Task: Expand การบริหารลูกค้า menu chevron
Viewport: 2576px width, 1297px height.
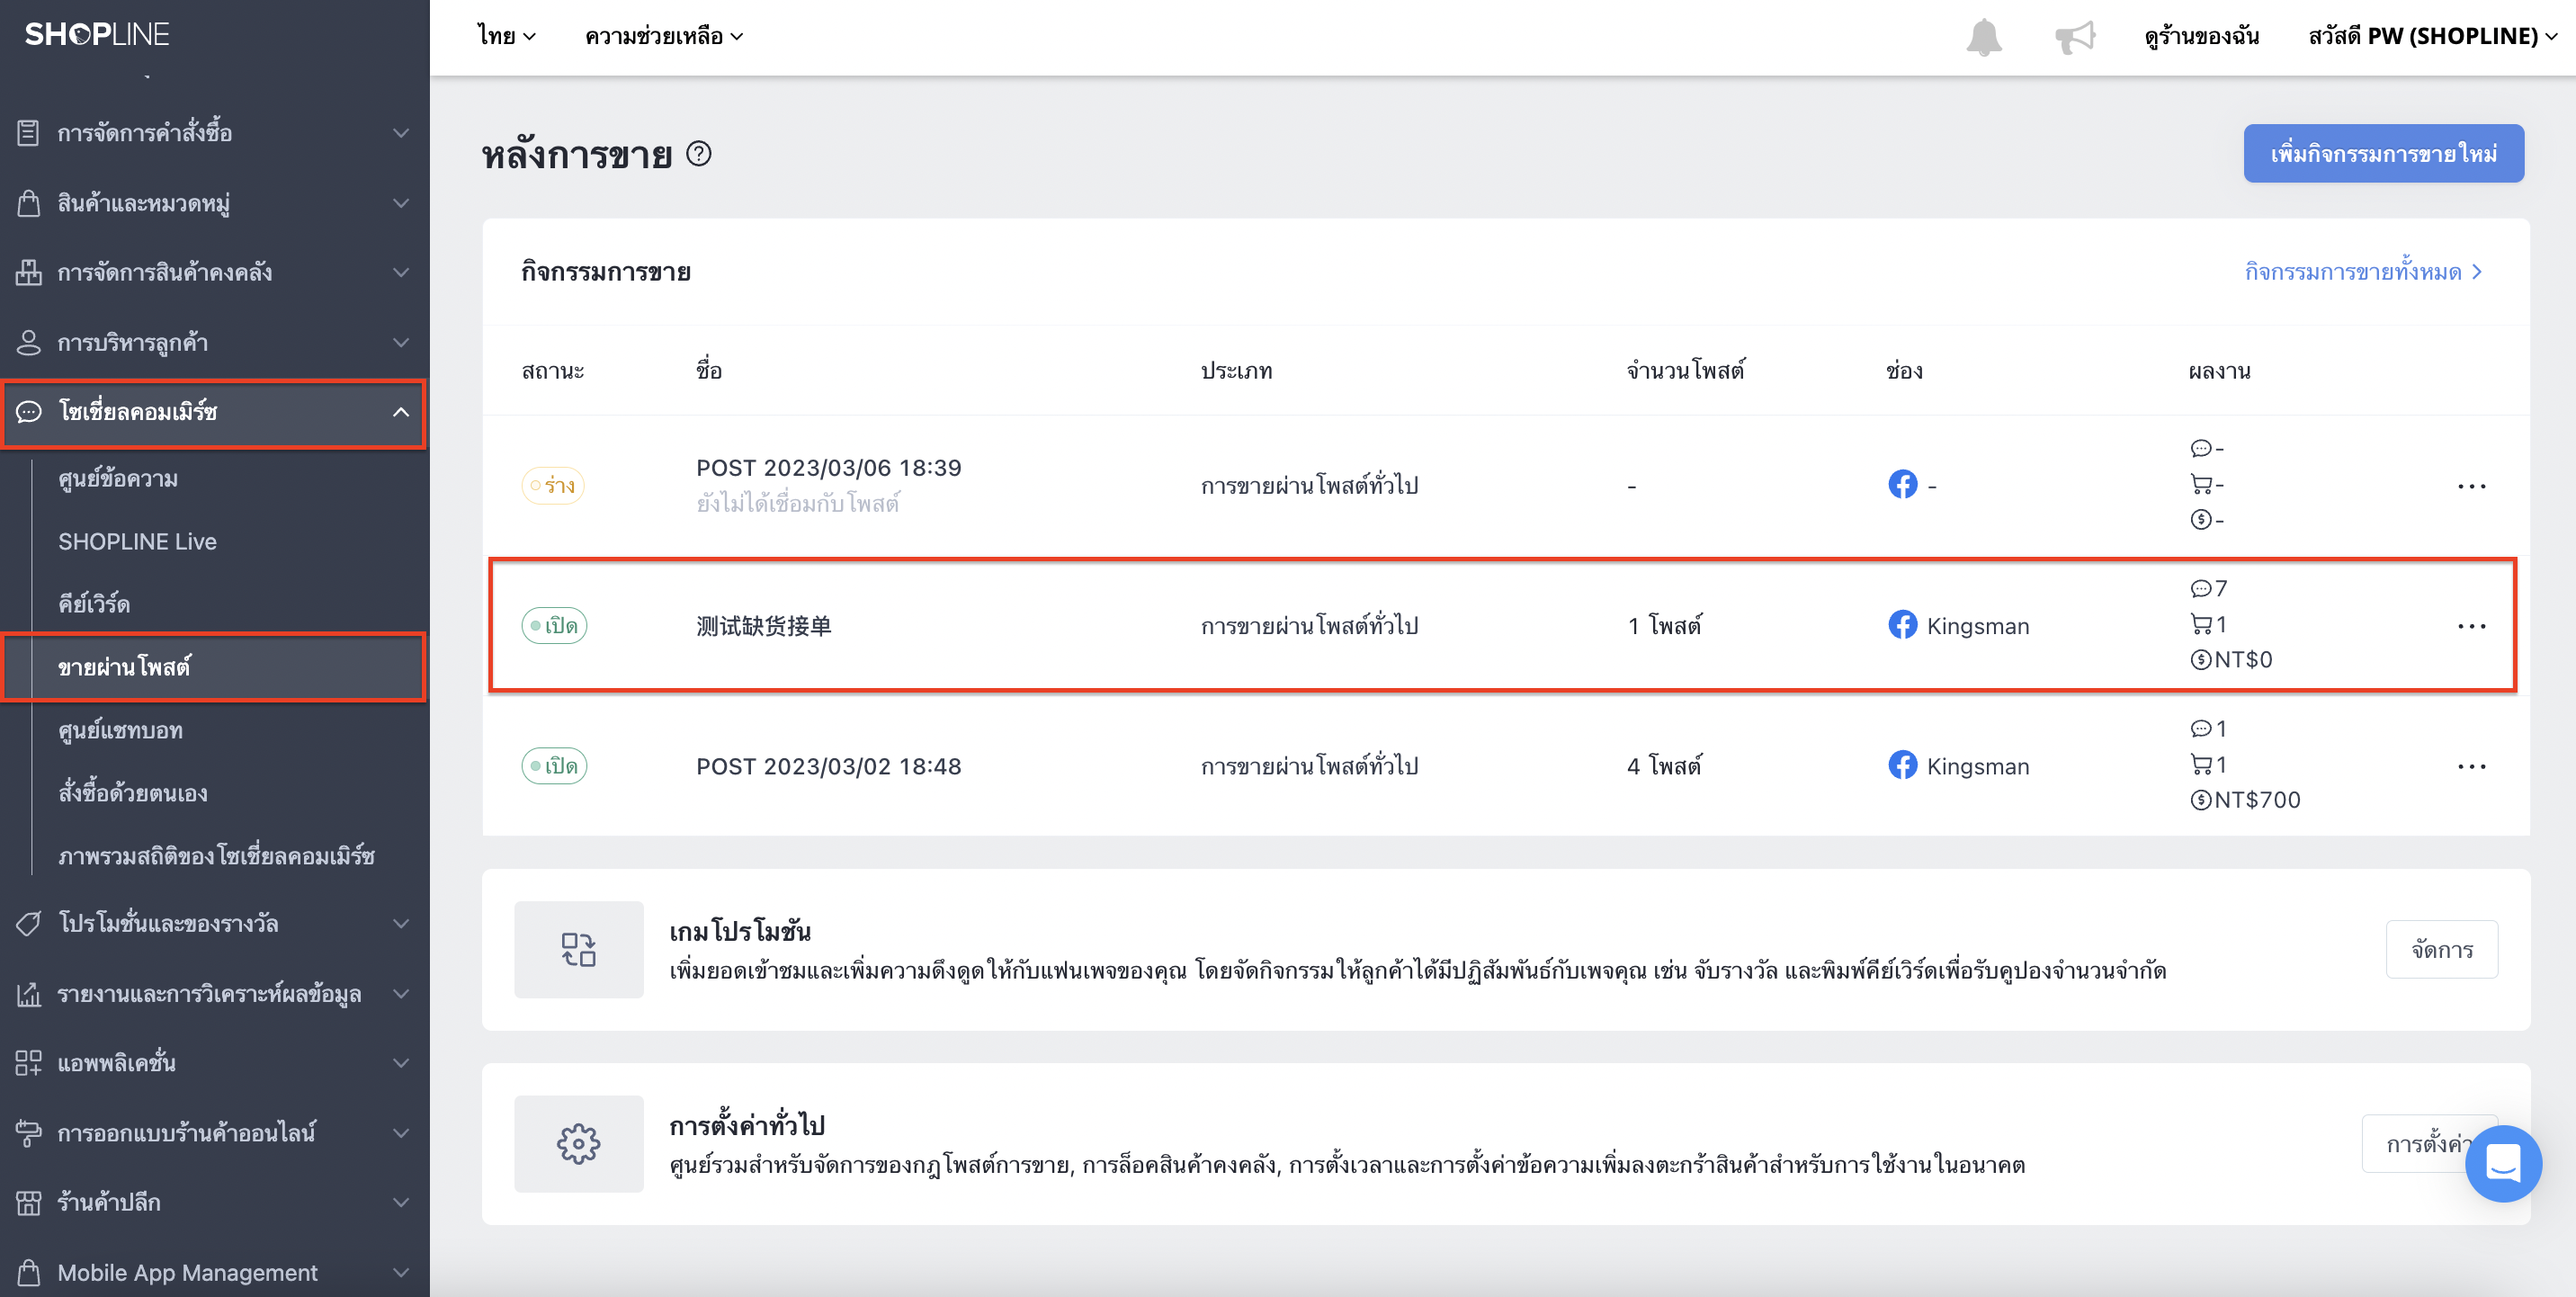Action: 401,342
